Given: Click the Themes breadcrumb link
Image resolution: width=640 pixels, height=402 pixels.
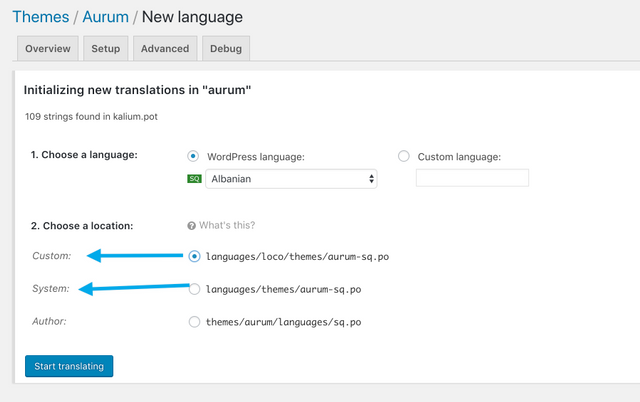Looking at the screenshot, I should [x=40, y=17].
